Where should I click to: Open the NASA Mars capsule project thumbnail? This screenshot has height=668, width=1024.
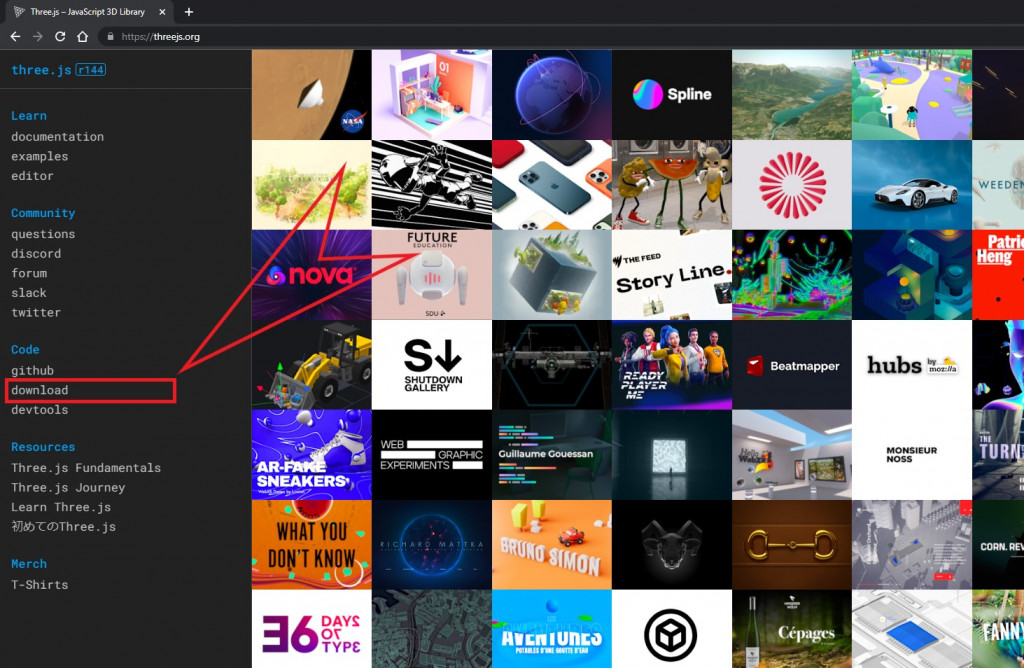[312, 95]
